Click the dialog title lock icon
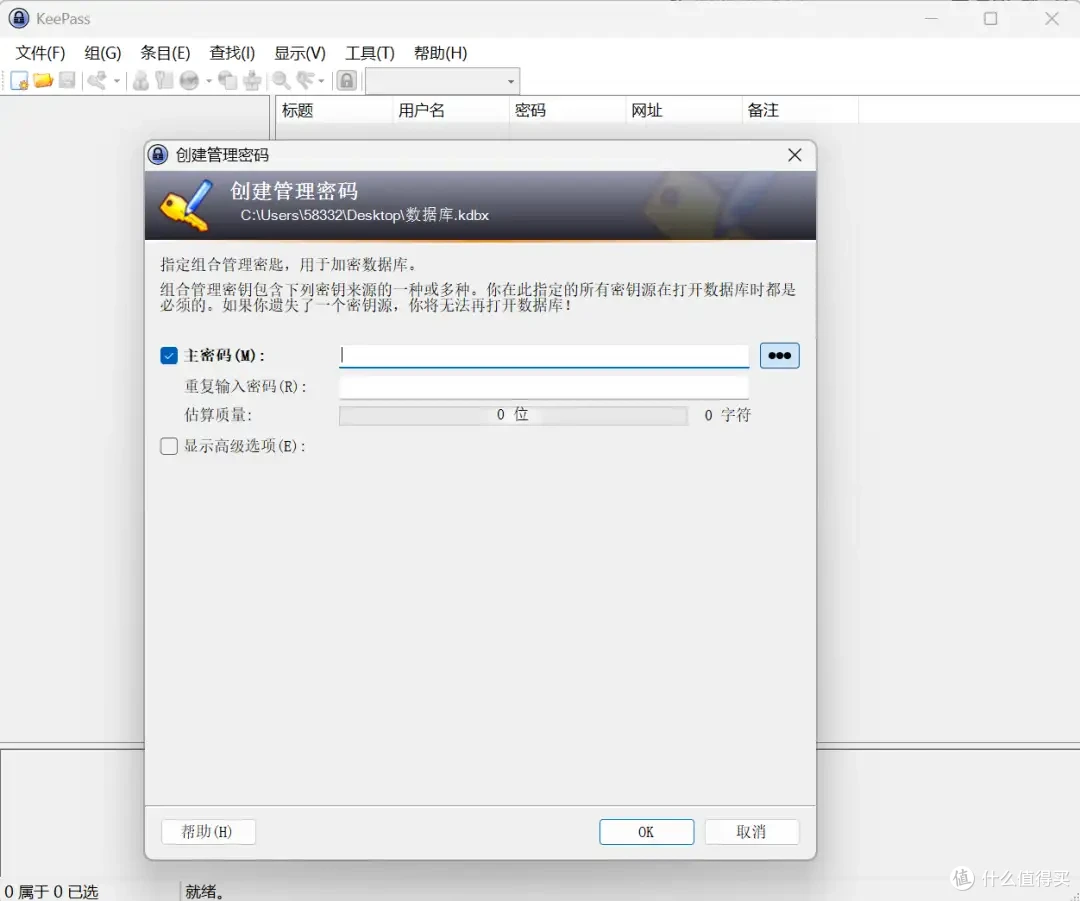This screenshot has height=901, width=1080. [x=158, y=154]
